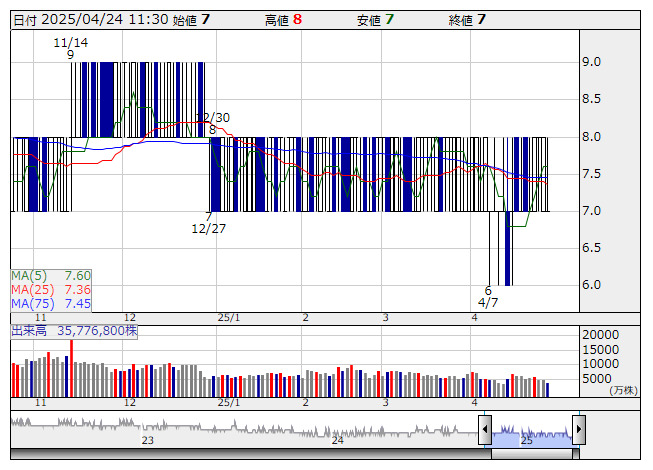Click the 20000 volume axis label
The height and width of the screenshot is (470, 653).
pyautogui.click(x=601, y=335)
